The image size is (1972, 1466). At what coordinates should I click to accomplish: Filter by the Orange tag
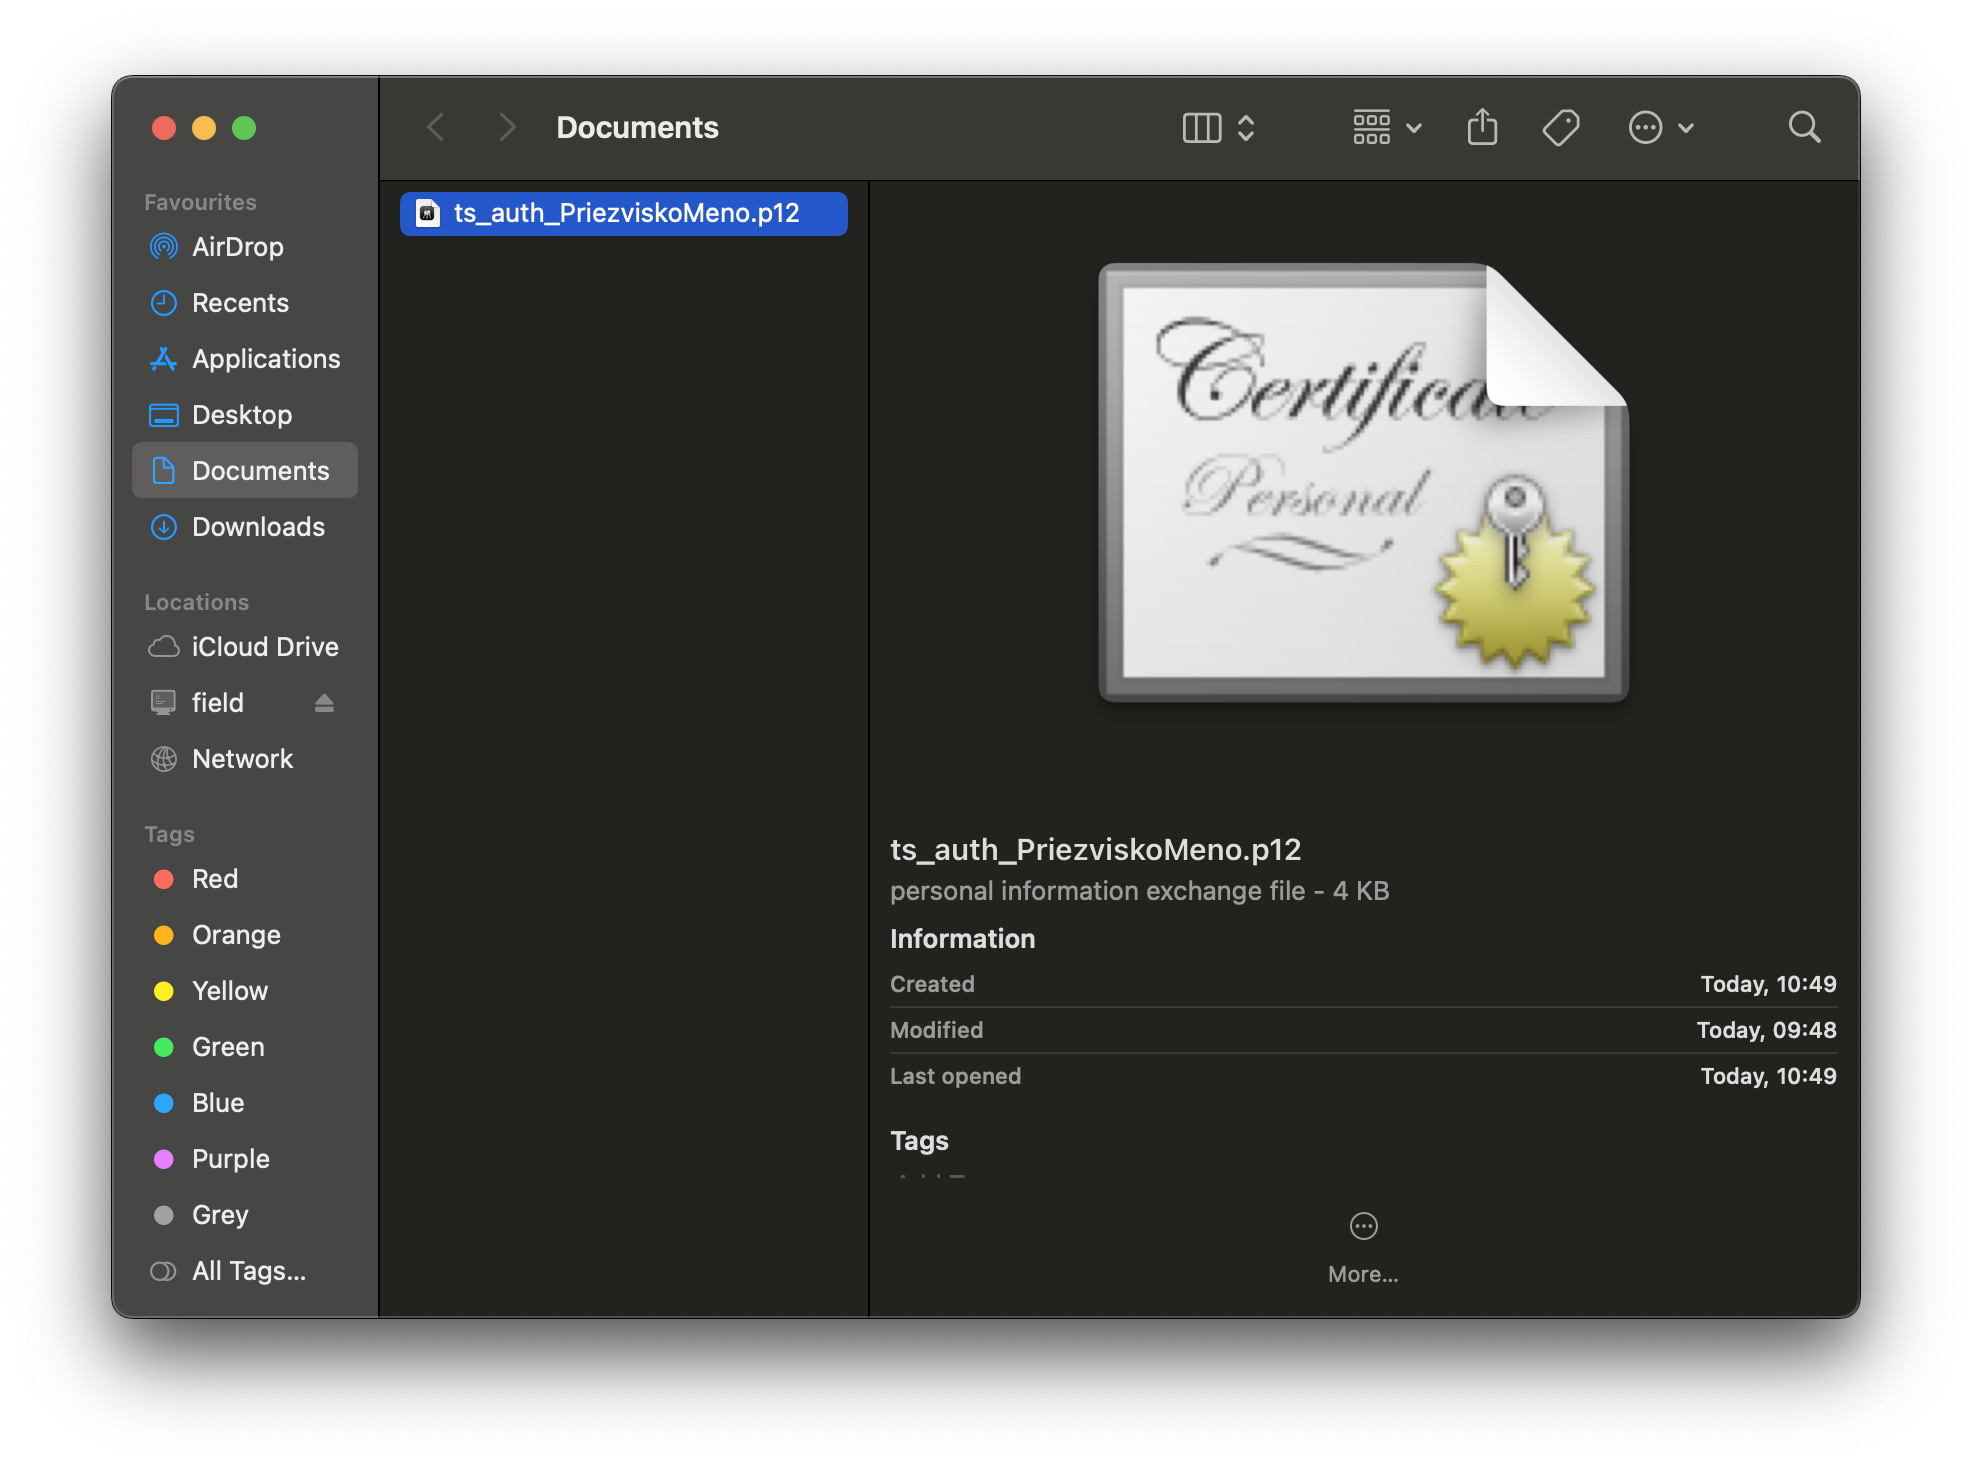click(x=245, y=935)
